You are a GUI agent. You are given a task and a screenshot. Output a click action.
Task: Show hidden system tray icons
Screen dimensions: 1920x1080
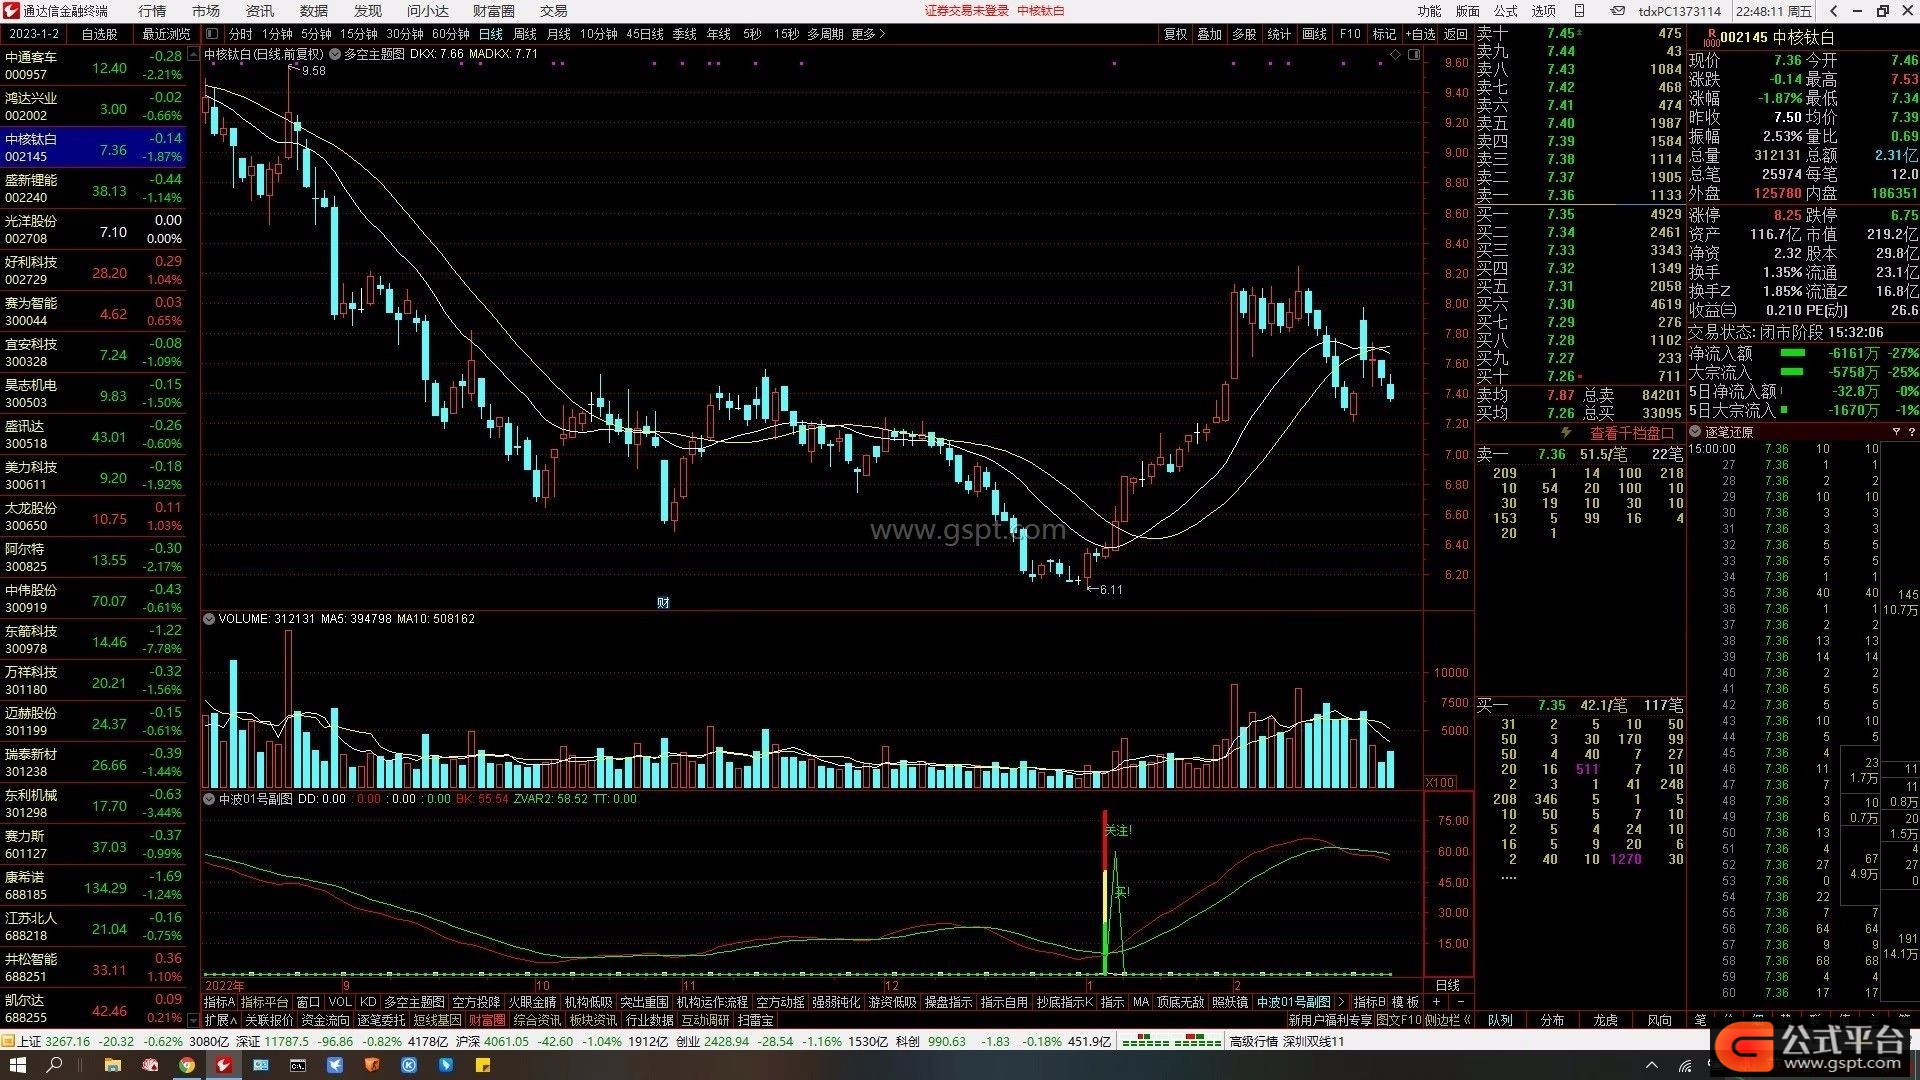coord(1651,1066)
